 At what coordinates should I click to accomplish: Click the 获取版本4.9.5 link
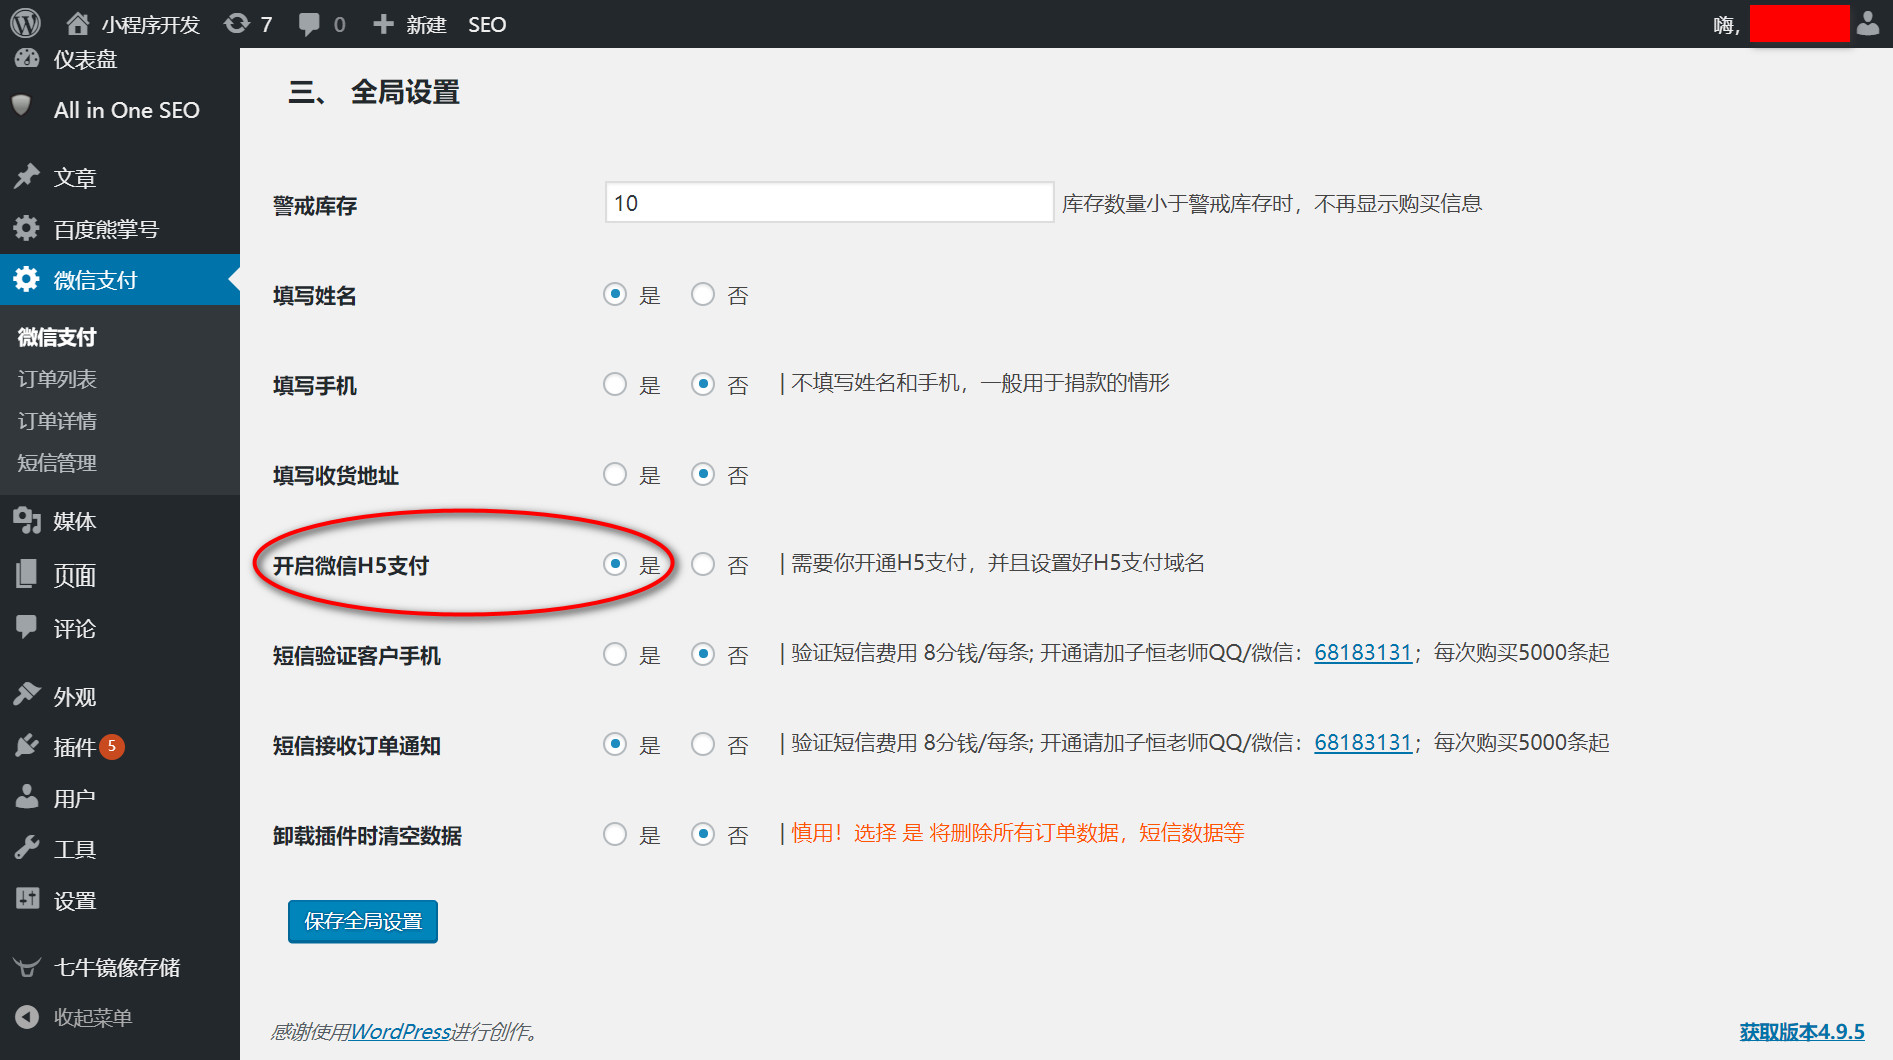(x=1802, y=1032)
